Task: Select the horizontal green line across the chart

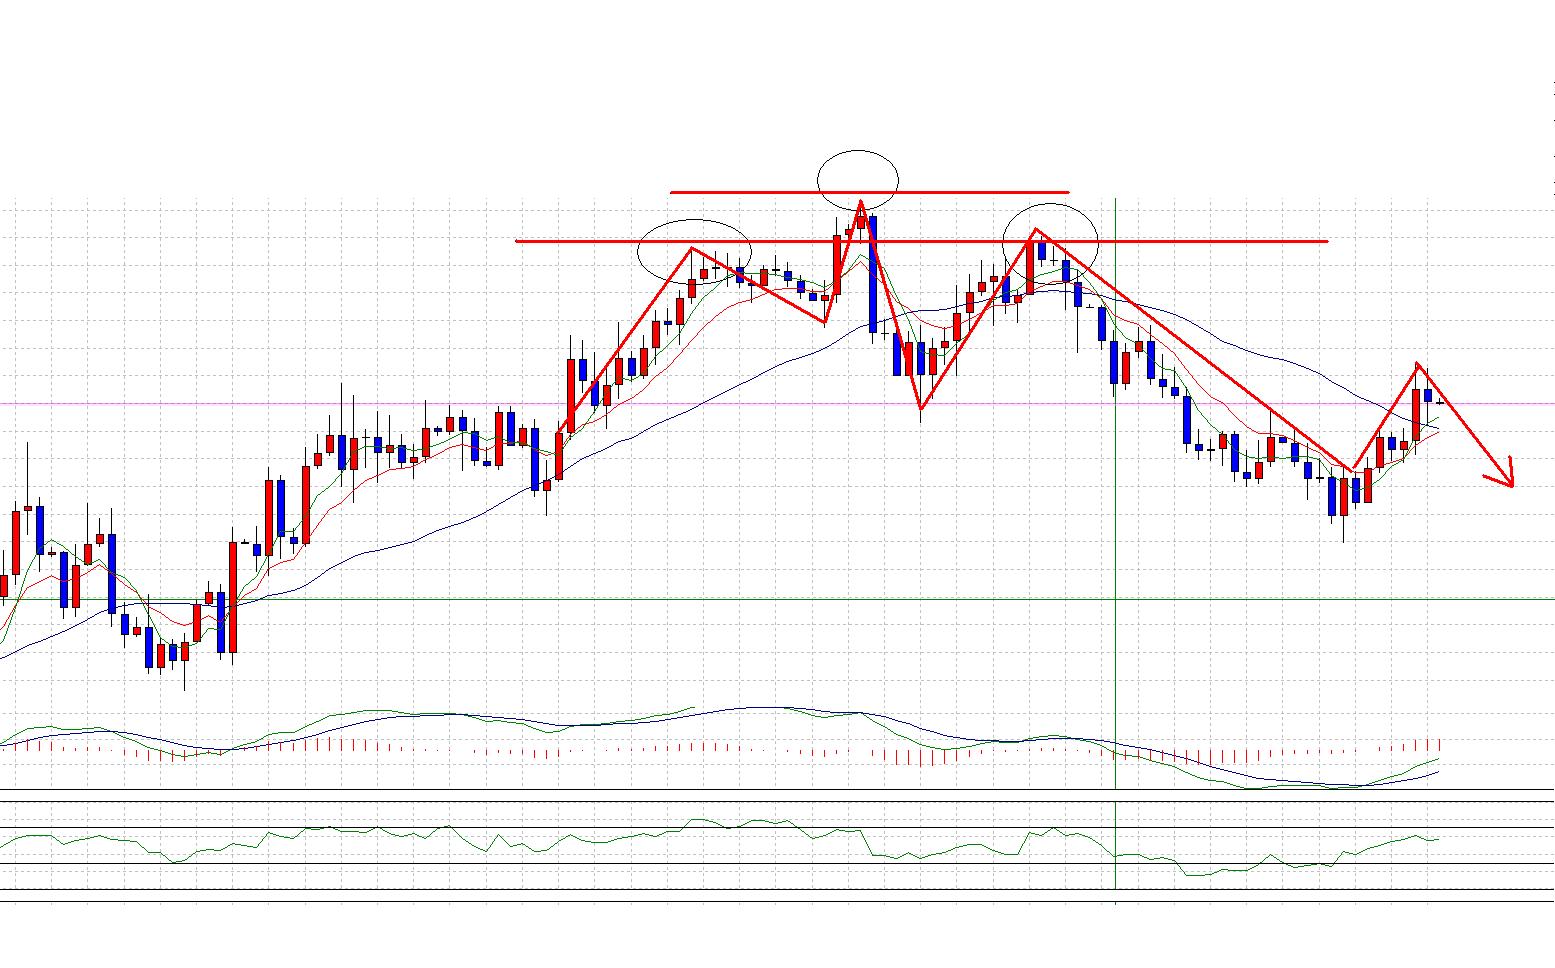Action: pyautogui.click(x=777, y=599)
